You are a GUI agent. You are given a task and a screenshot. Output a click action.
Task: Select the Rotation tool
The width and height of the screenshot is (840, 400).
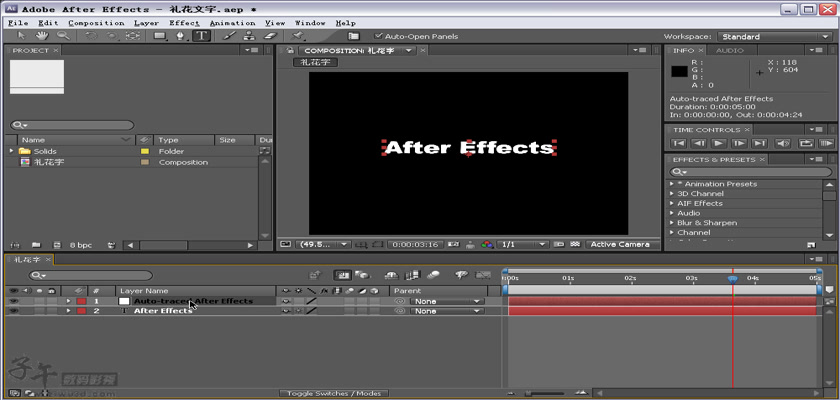91,36
